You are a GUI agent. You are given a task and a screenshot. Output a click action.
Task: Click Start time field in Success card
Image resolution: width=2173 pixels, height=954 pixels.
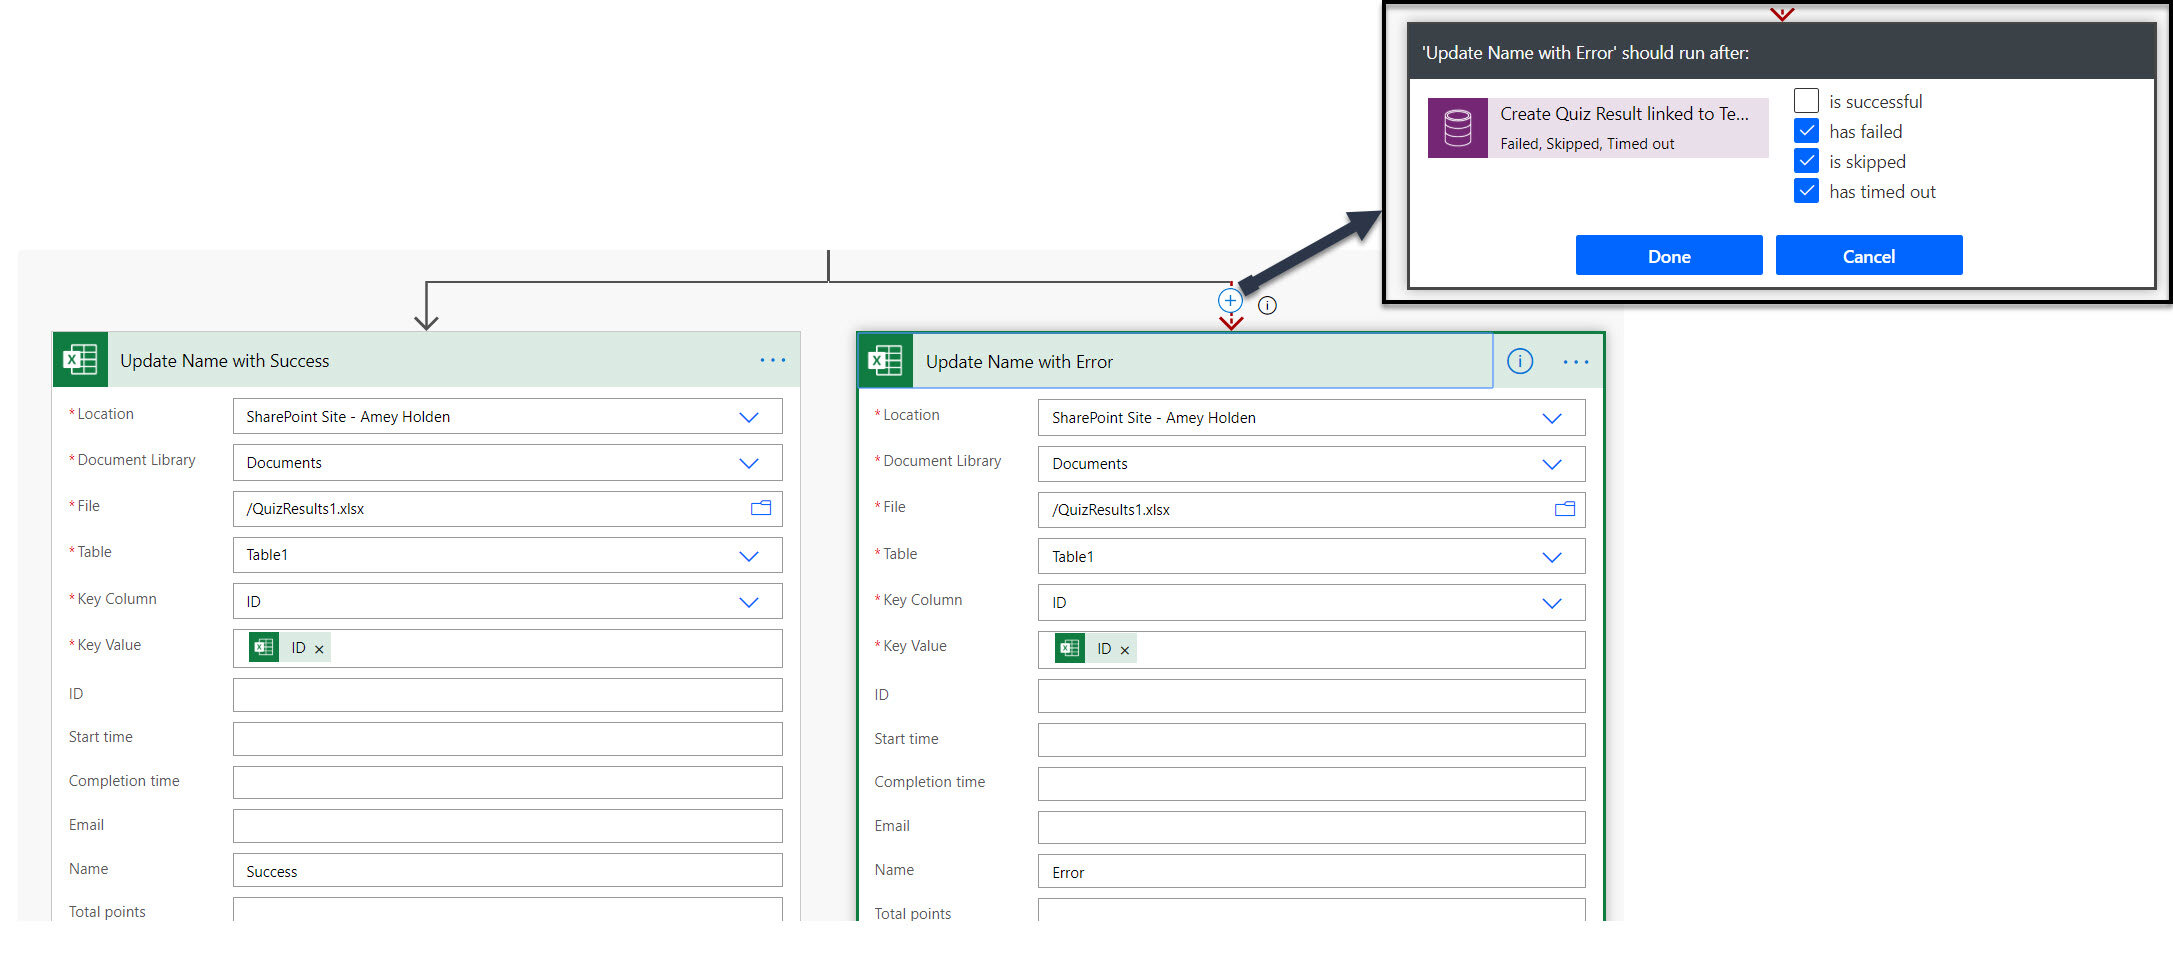point(508,739)
